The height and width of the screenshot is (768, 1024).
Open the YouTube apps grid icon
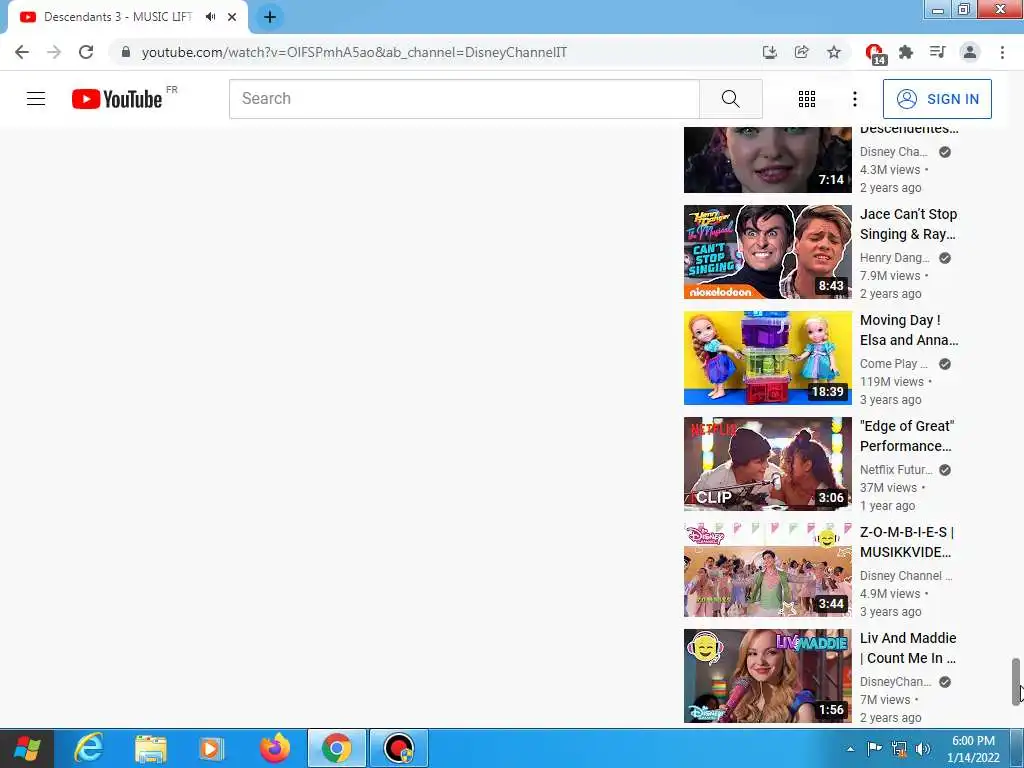(x=807, y=99)
